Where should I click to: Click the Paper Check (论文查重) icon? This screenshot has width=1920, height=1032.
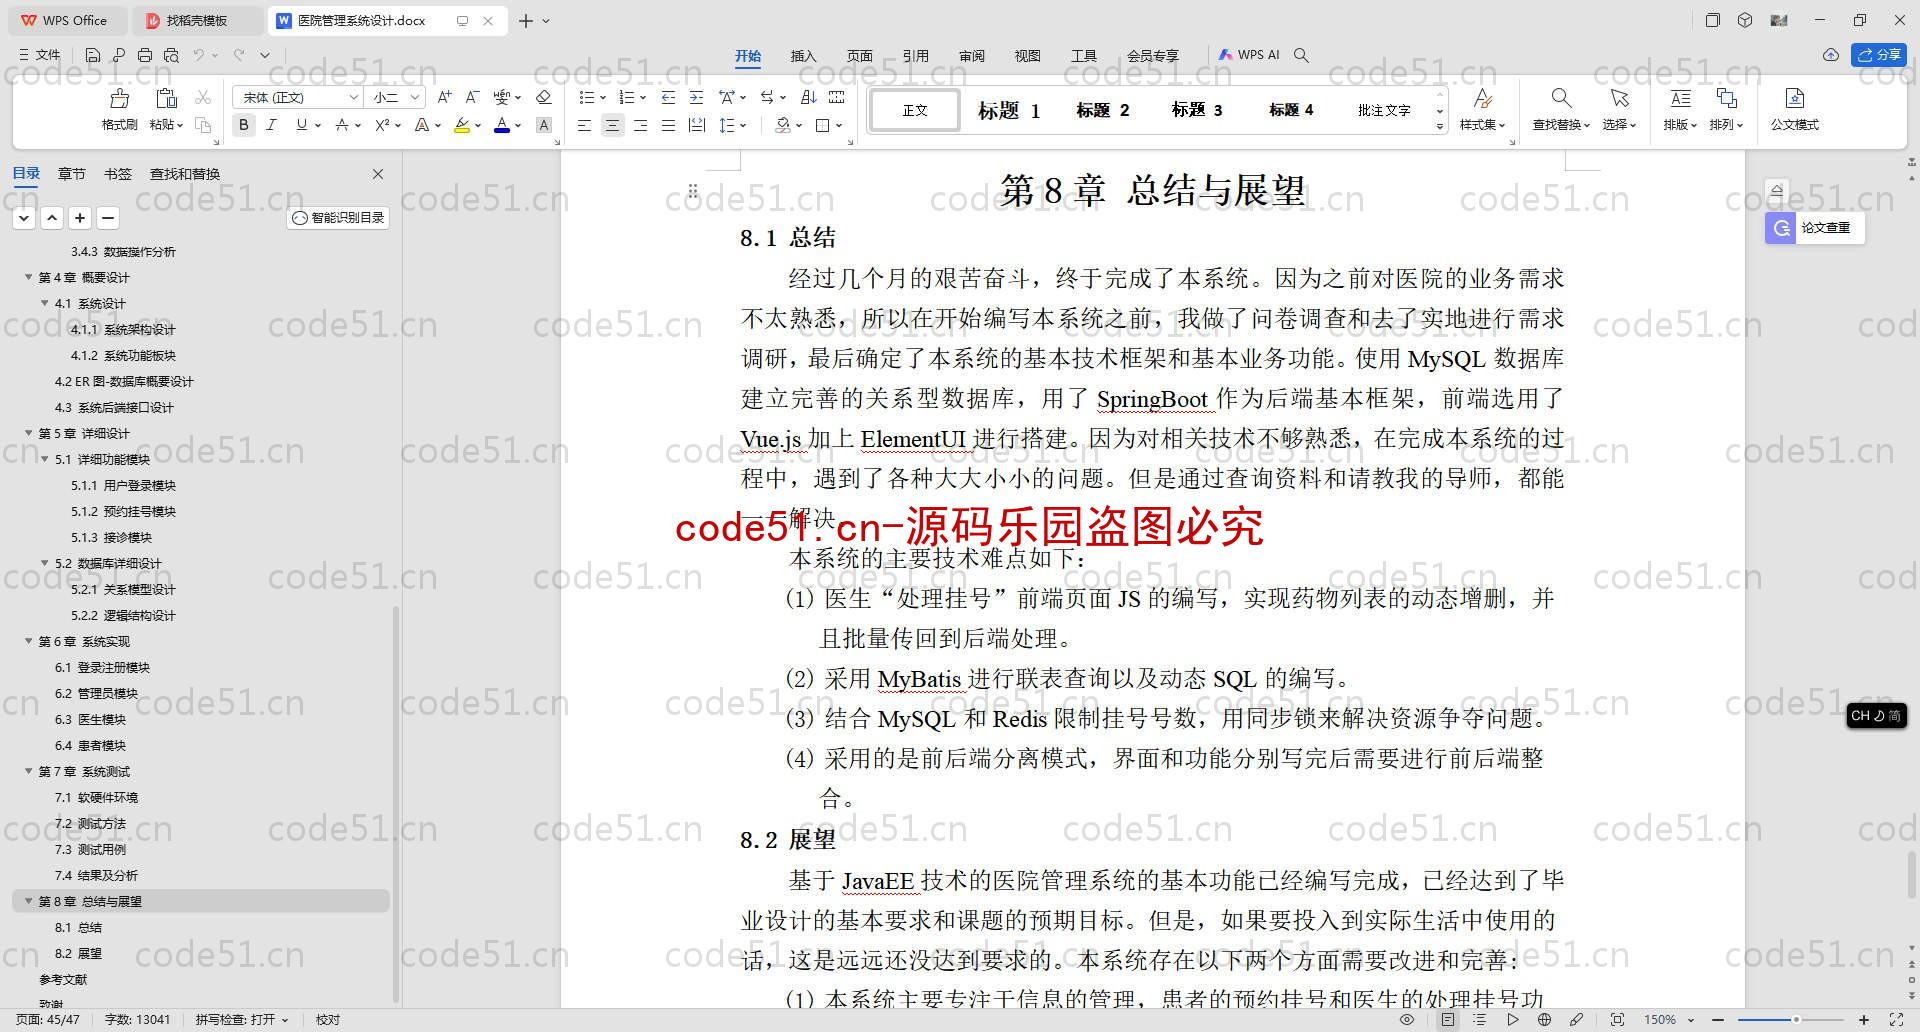click(x=1781, y=228)
